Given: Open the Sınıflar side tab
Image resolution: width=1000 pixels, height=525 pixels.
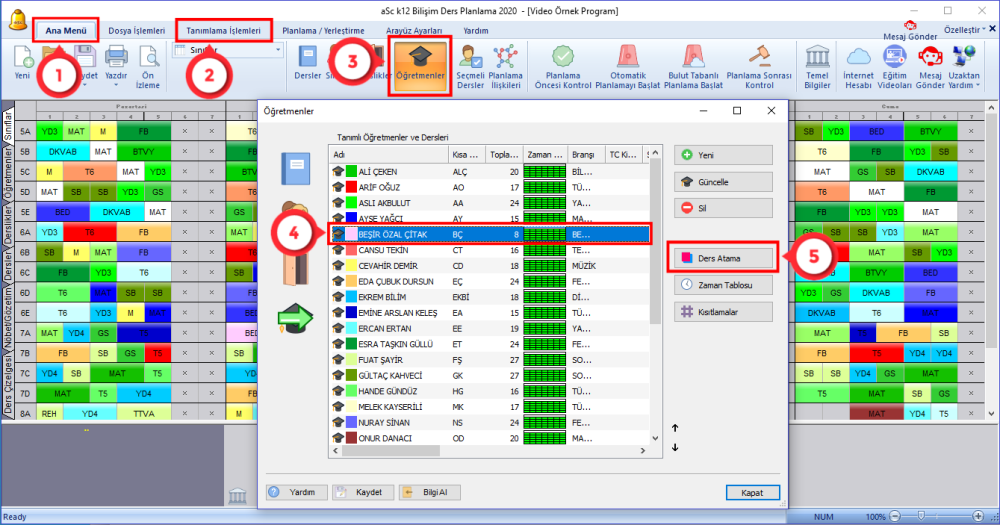Looking at the screenshot, I should click(8, 126).
